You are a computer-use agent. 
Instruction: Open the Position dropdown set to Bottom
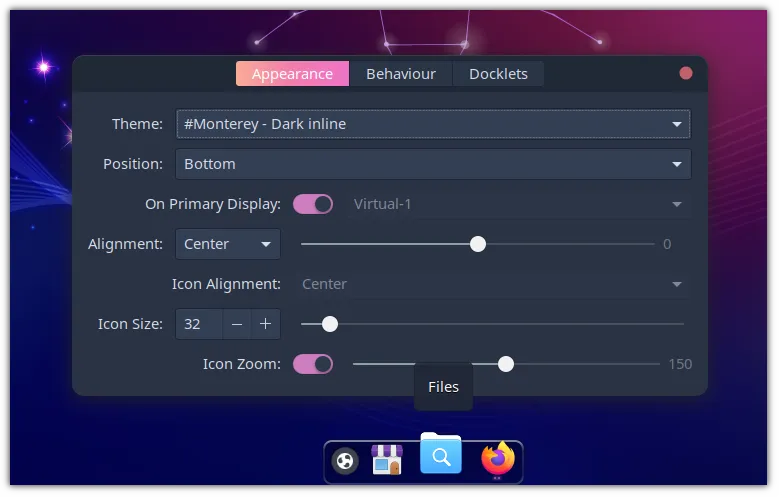click(x=432, y=164)
